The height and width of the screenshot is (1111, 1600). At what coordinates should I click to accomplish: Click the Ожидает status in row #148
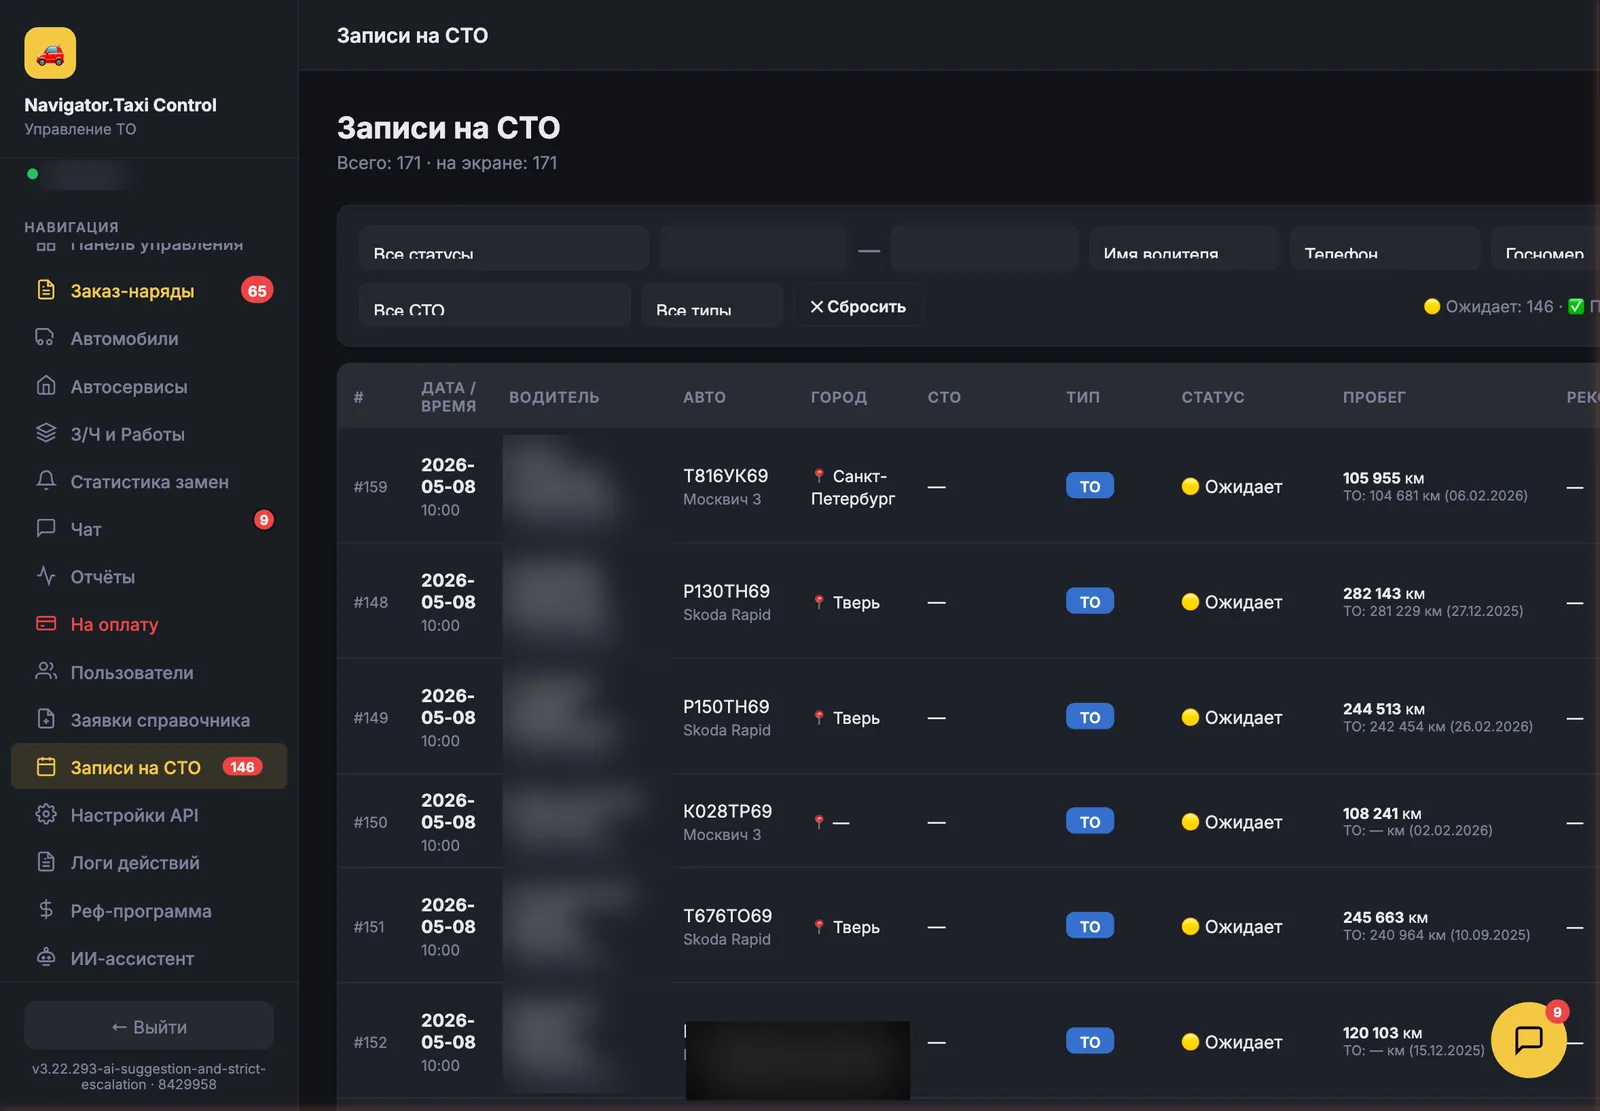point(1232,602)
